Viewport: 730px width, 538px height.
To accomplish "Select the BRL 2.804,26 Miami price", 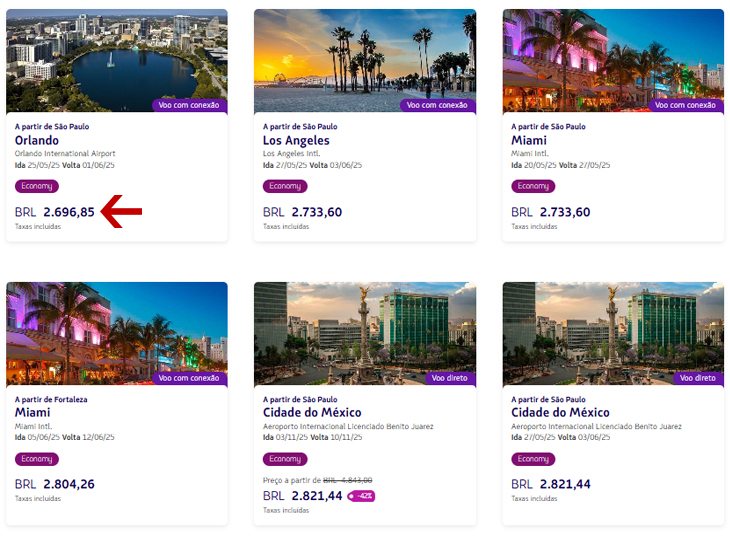I will tap(55, 484).
